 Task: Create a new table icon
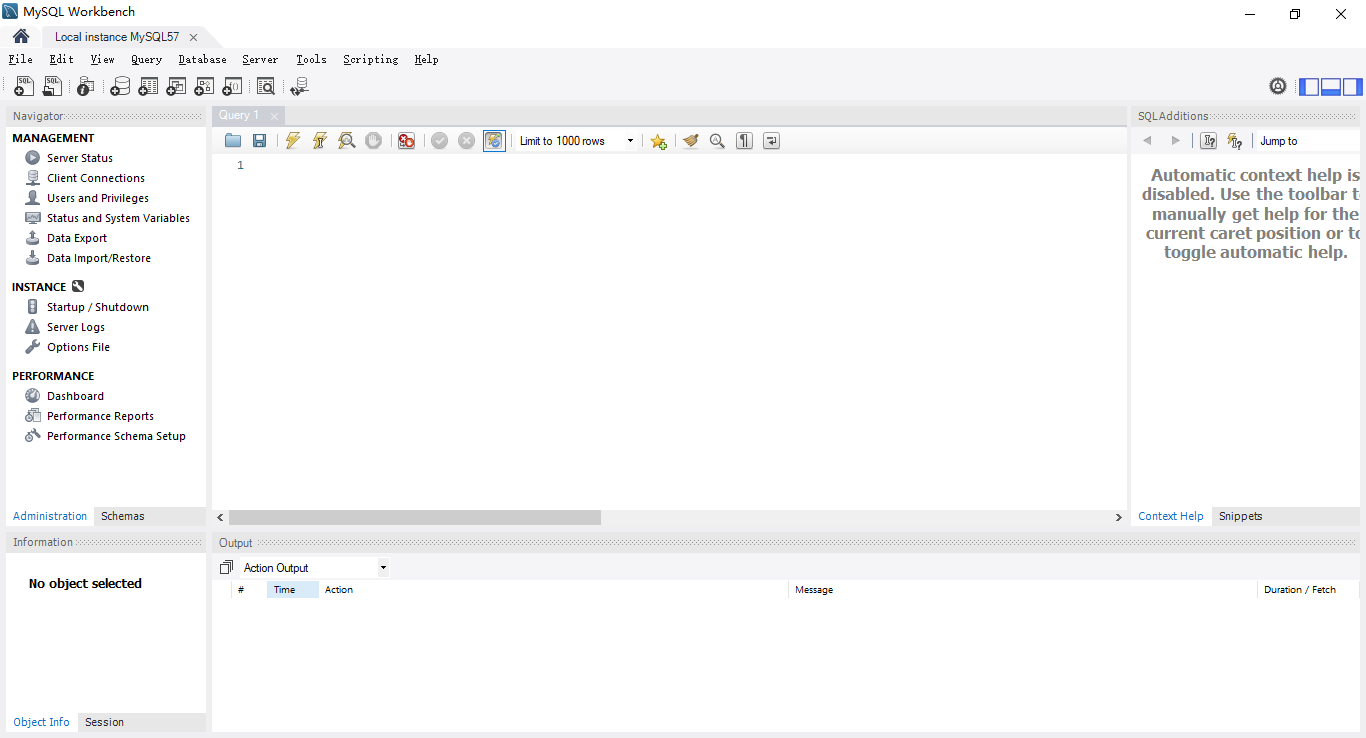click(x=148, y=87)
